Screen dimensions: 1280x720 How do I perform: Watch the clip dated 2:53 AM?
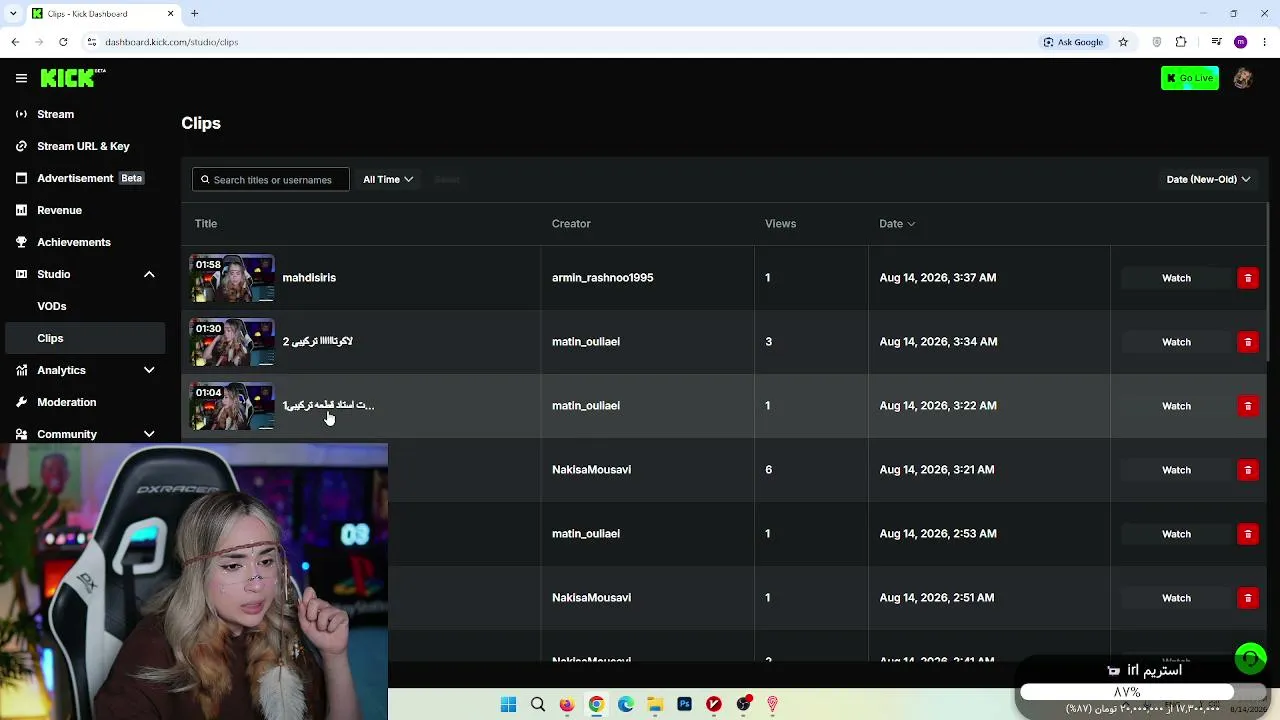click(1176, 534)
